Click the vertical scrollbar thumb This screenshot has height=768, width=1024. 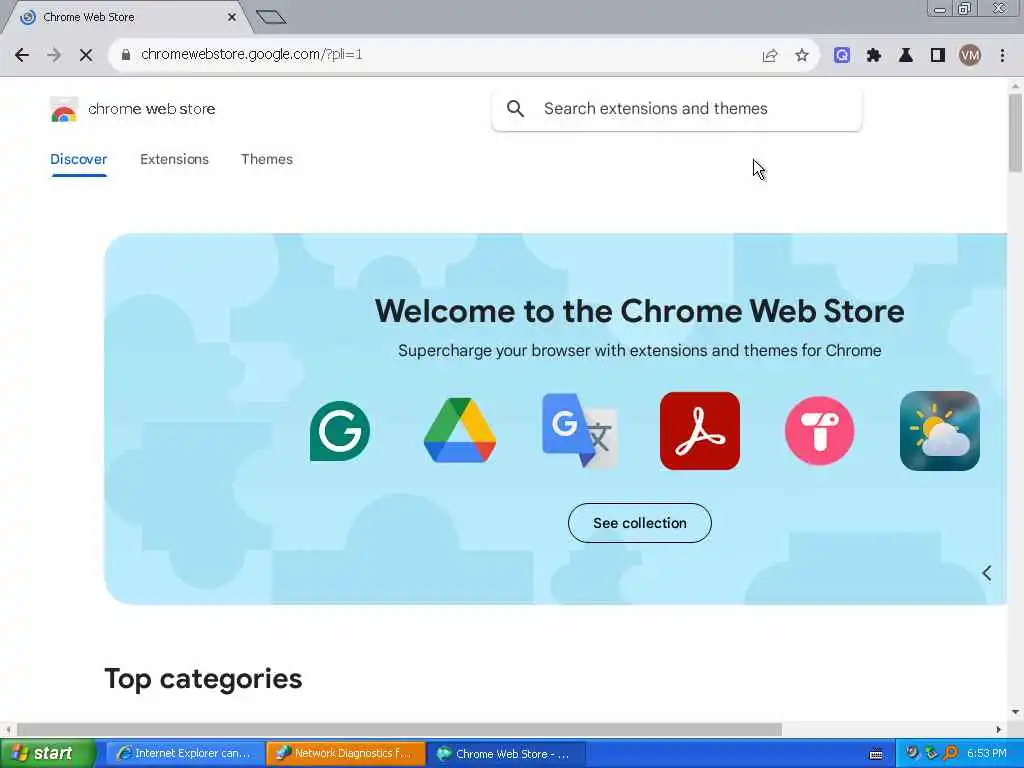(1015, 133)
